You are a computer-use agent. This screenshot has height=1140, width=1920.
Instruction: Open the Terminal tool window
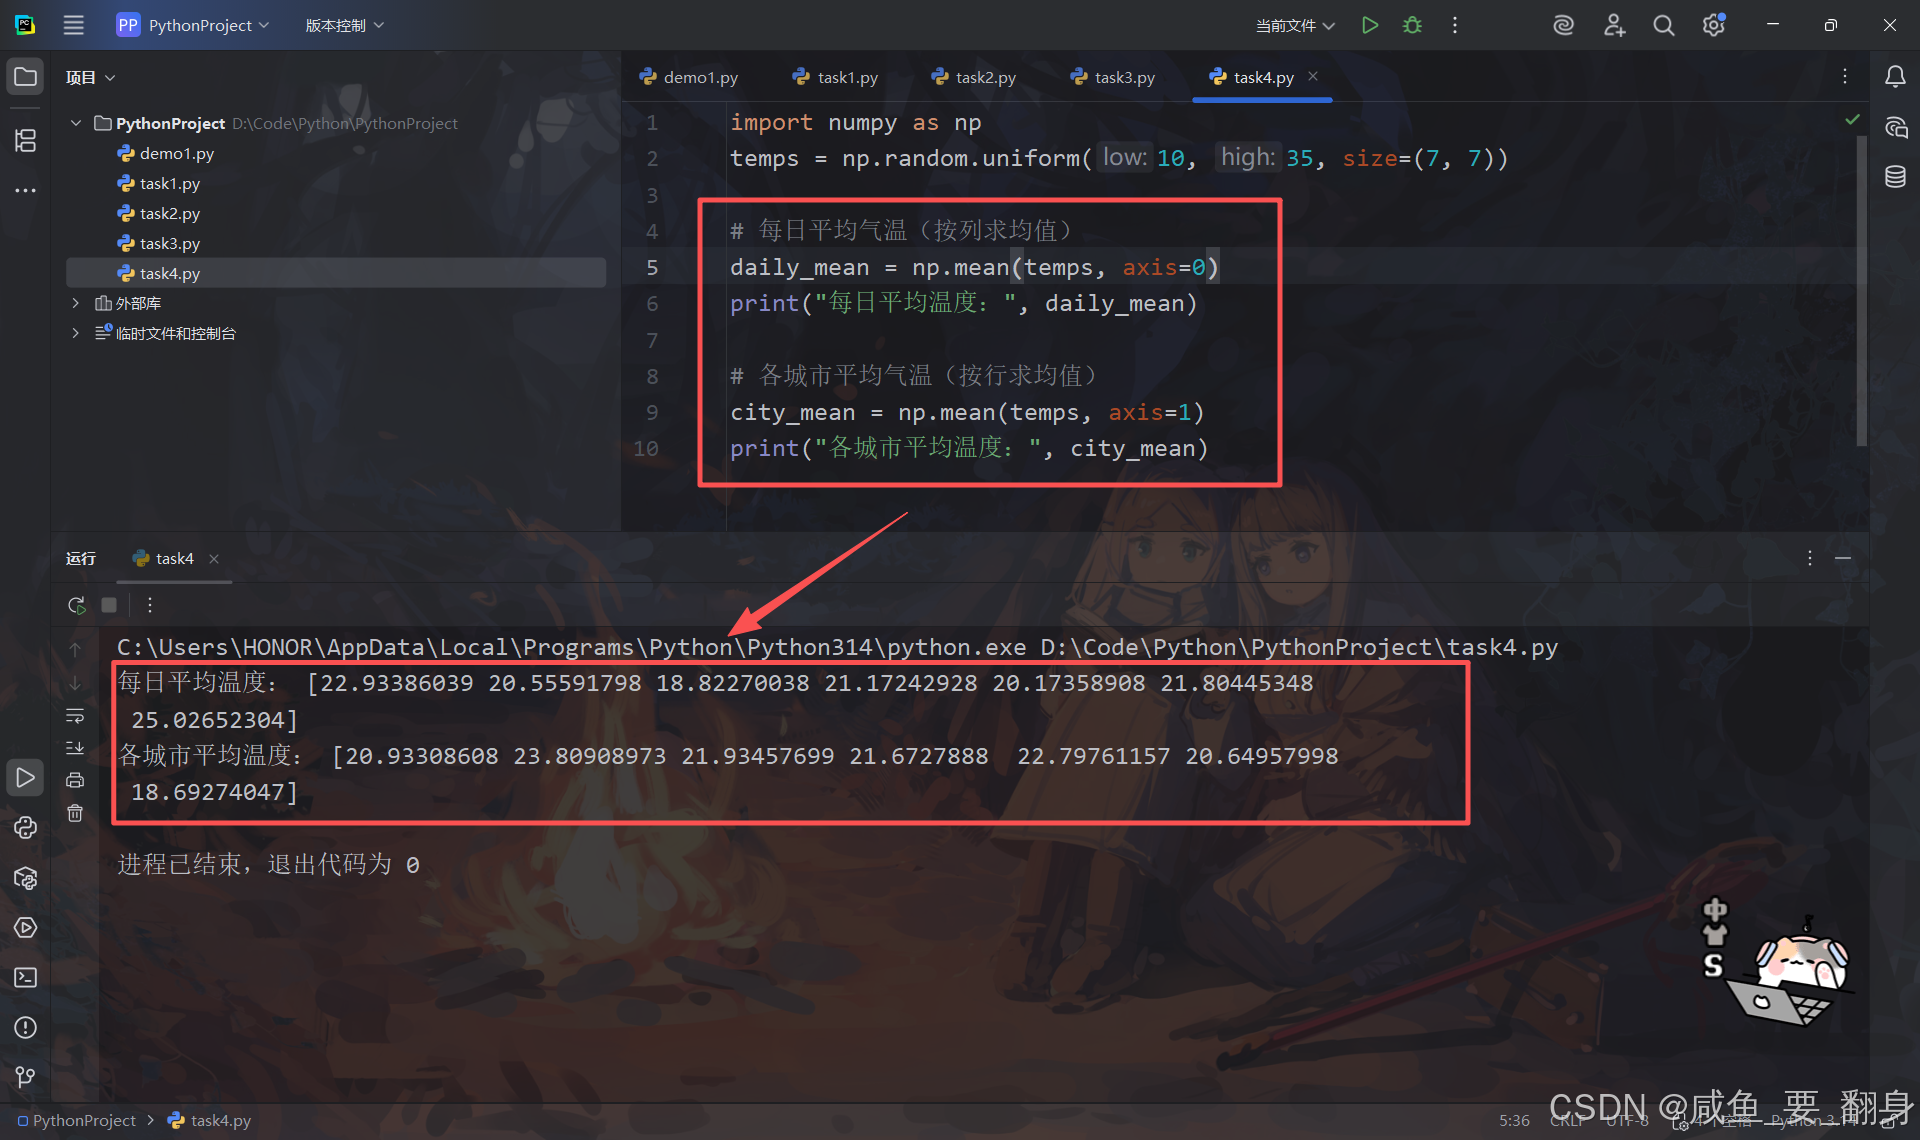point(26,977)
